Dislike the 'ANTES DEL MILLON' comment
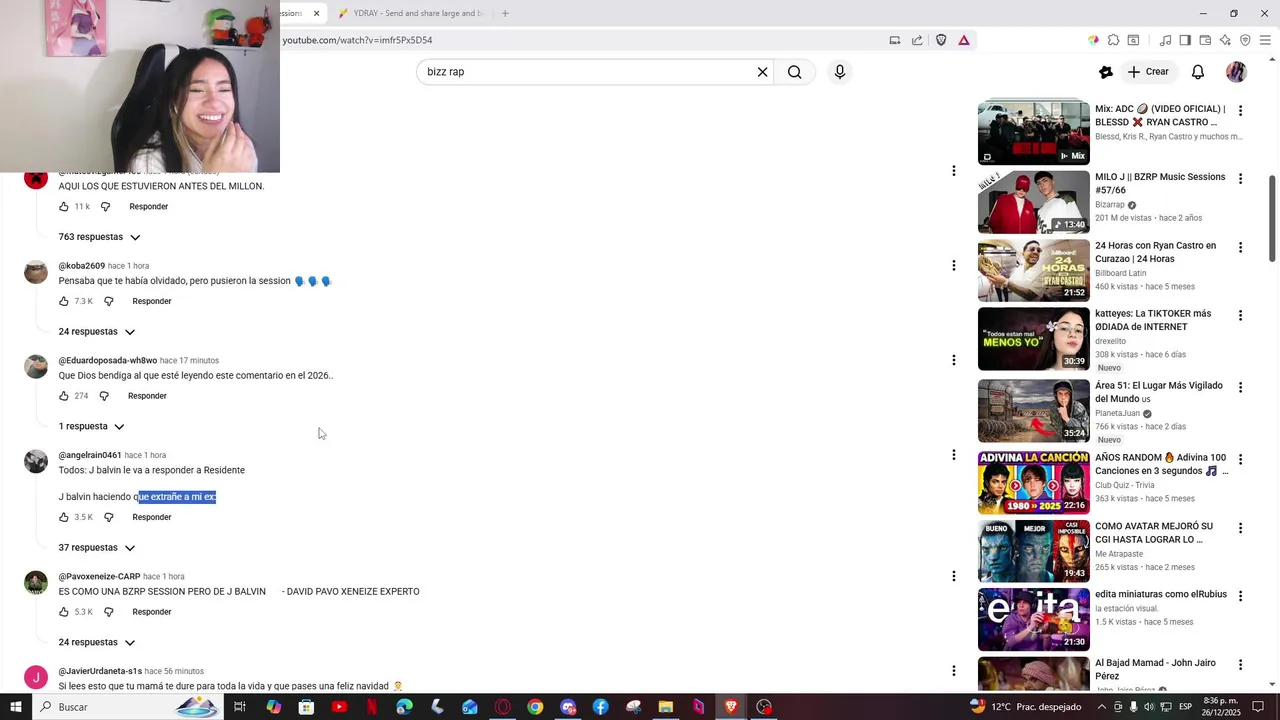Viewport: 1280px width, 720px height. coord(105,207)
